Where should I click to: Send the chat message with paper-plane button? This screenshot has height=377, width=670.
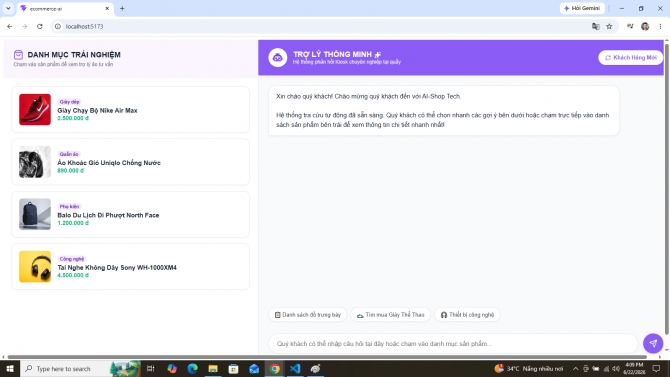[x=652, y=343]
